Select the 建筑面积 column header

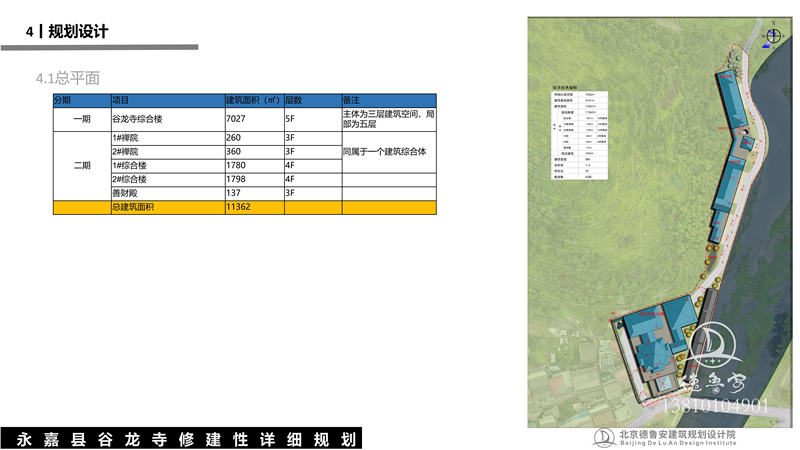(253, 101)
